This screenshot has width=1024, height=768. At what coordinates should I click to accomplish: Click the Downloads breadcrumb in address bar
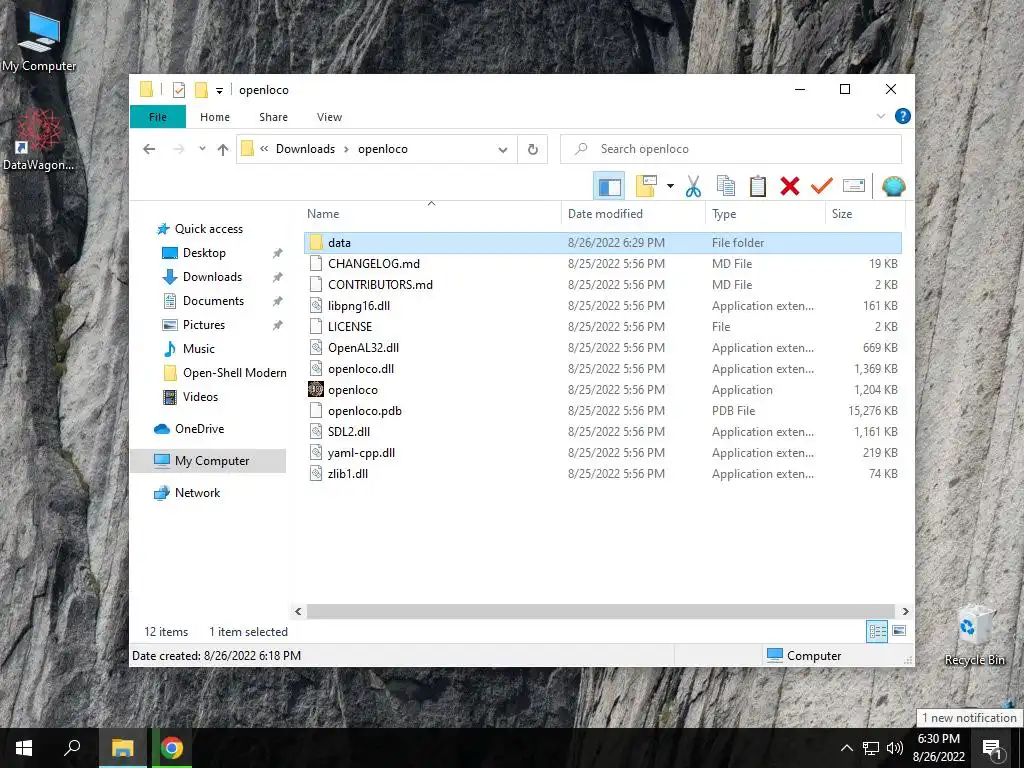pos(305,149)
